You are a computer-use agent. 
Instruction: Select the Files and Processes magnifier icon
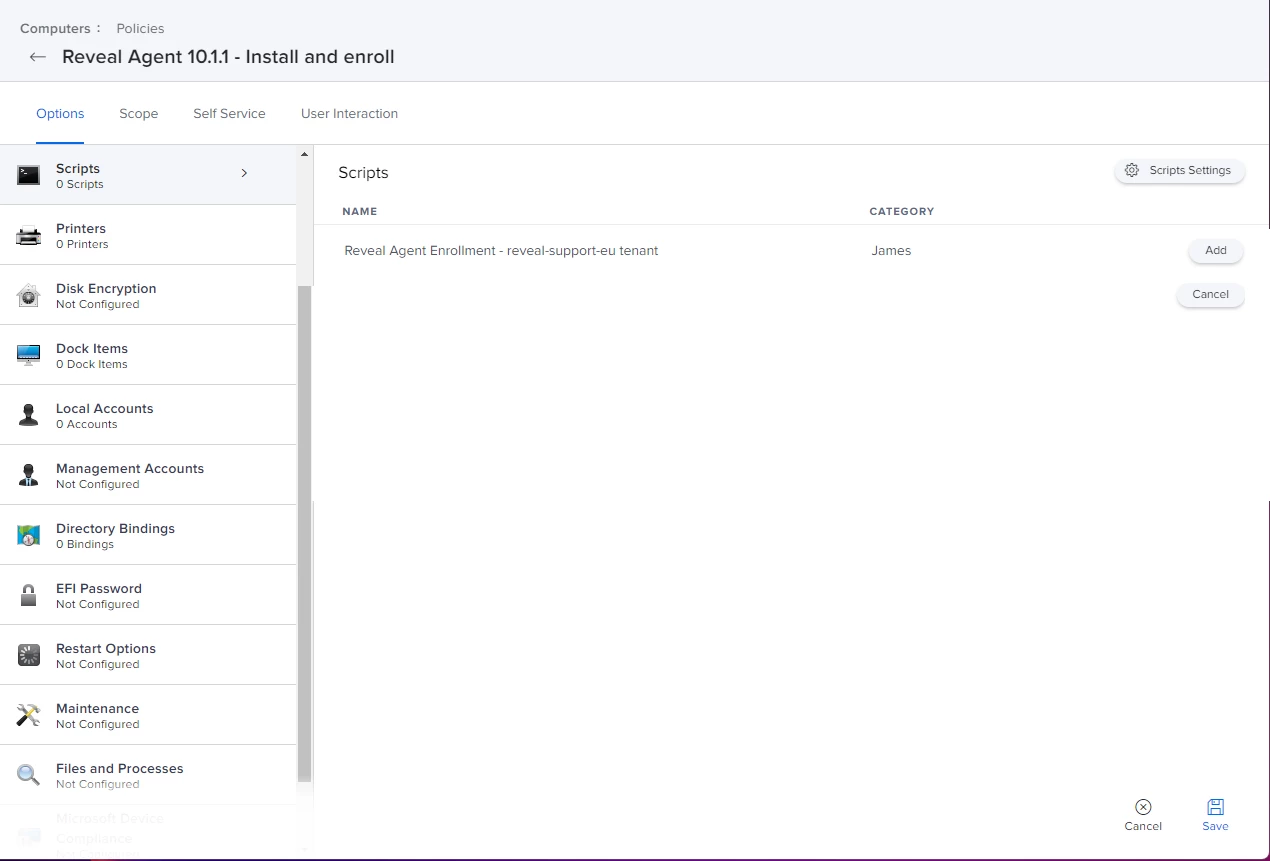(x=29, y=776)
